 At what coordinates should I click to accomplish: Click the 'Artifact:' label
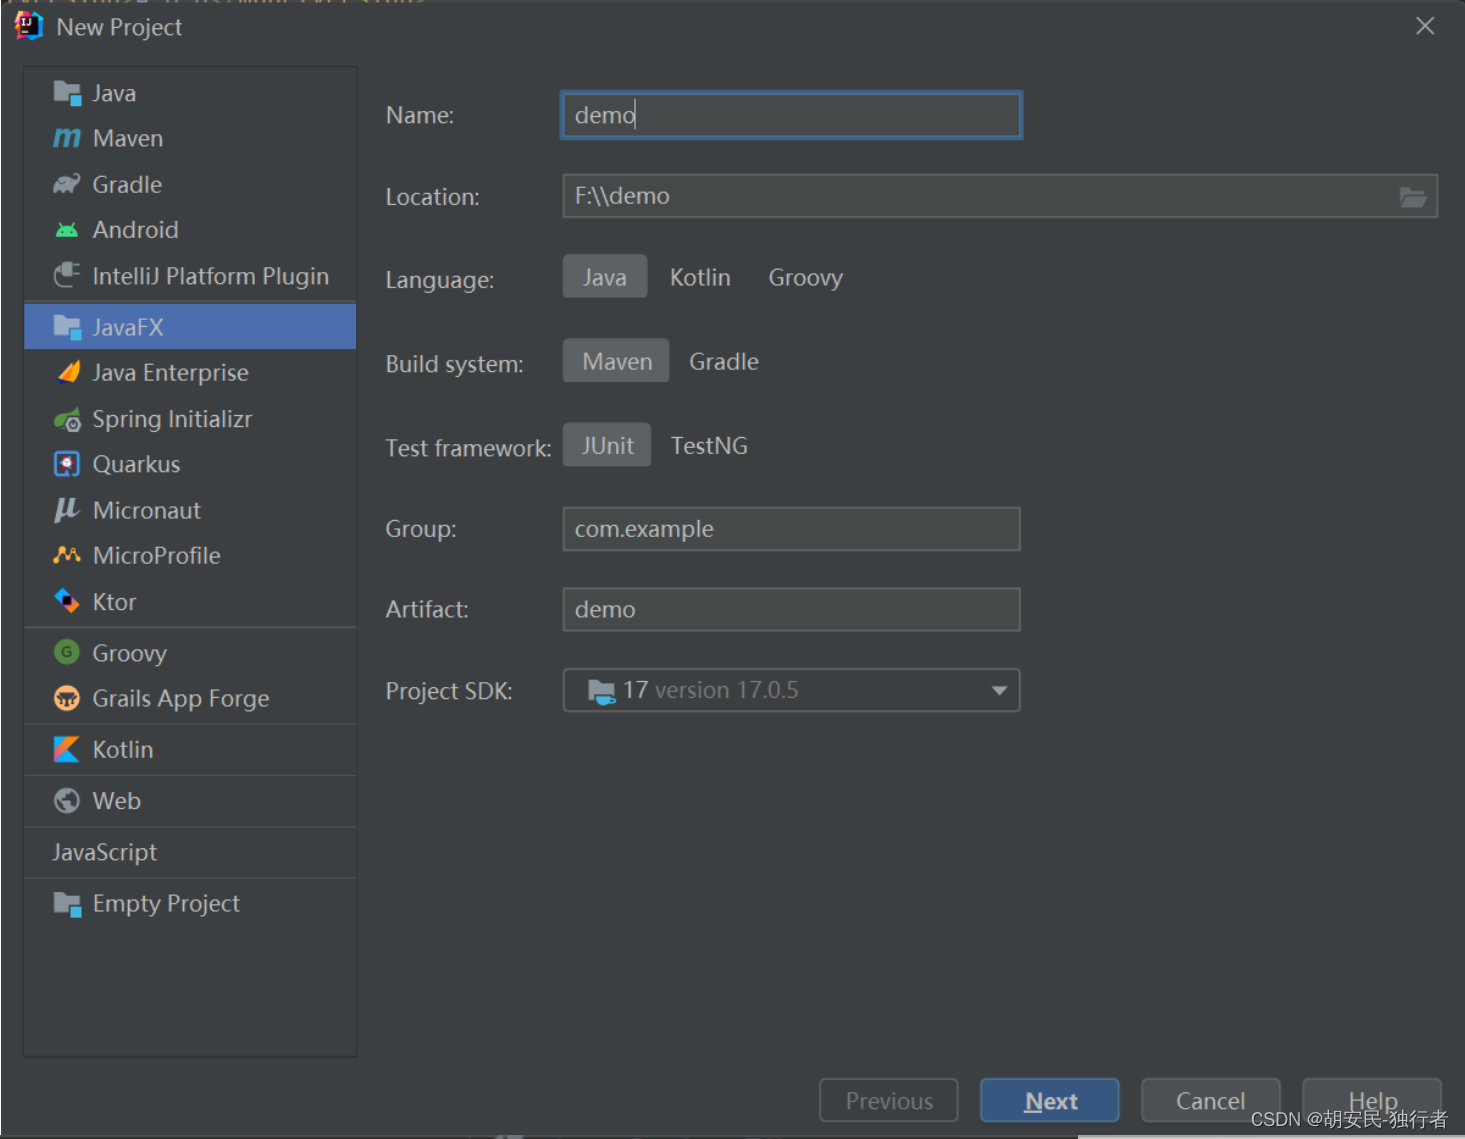(x=427, y=609)
